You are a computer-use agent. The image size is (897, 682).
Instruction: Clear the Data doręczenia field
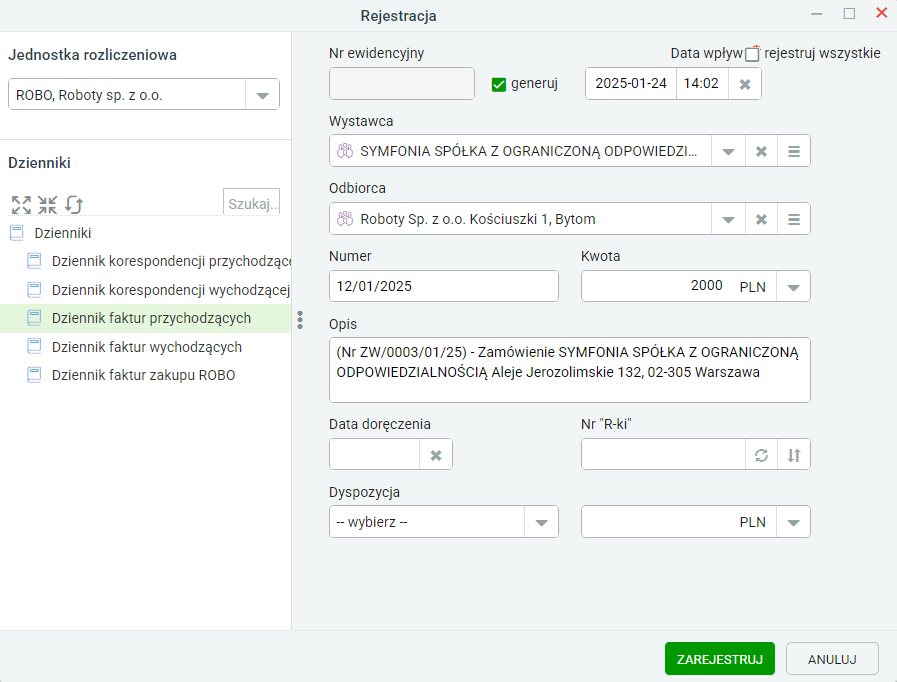point(436,455)
